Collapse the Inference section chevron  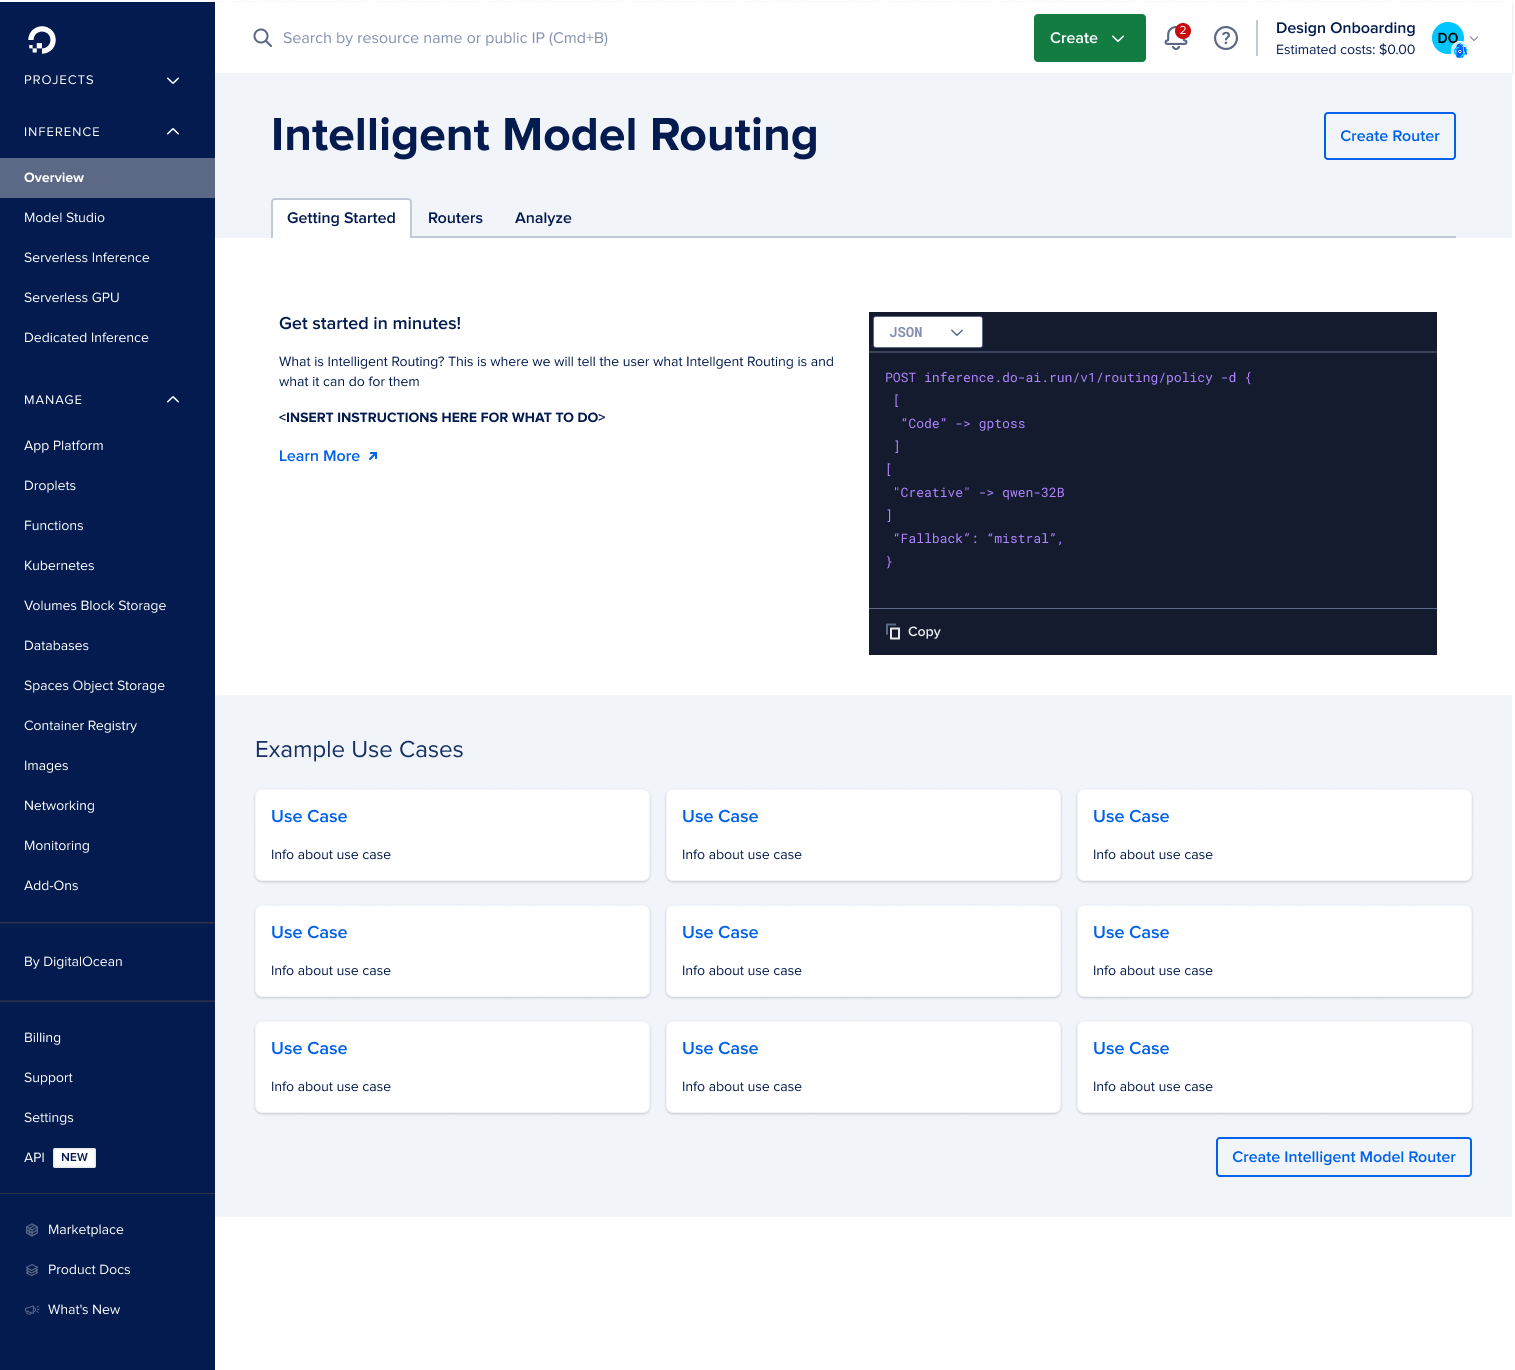click(x=173, y=132)
